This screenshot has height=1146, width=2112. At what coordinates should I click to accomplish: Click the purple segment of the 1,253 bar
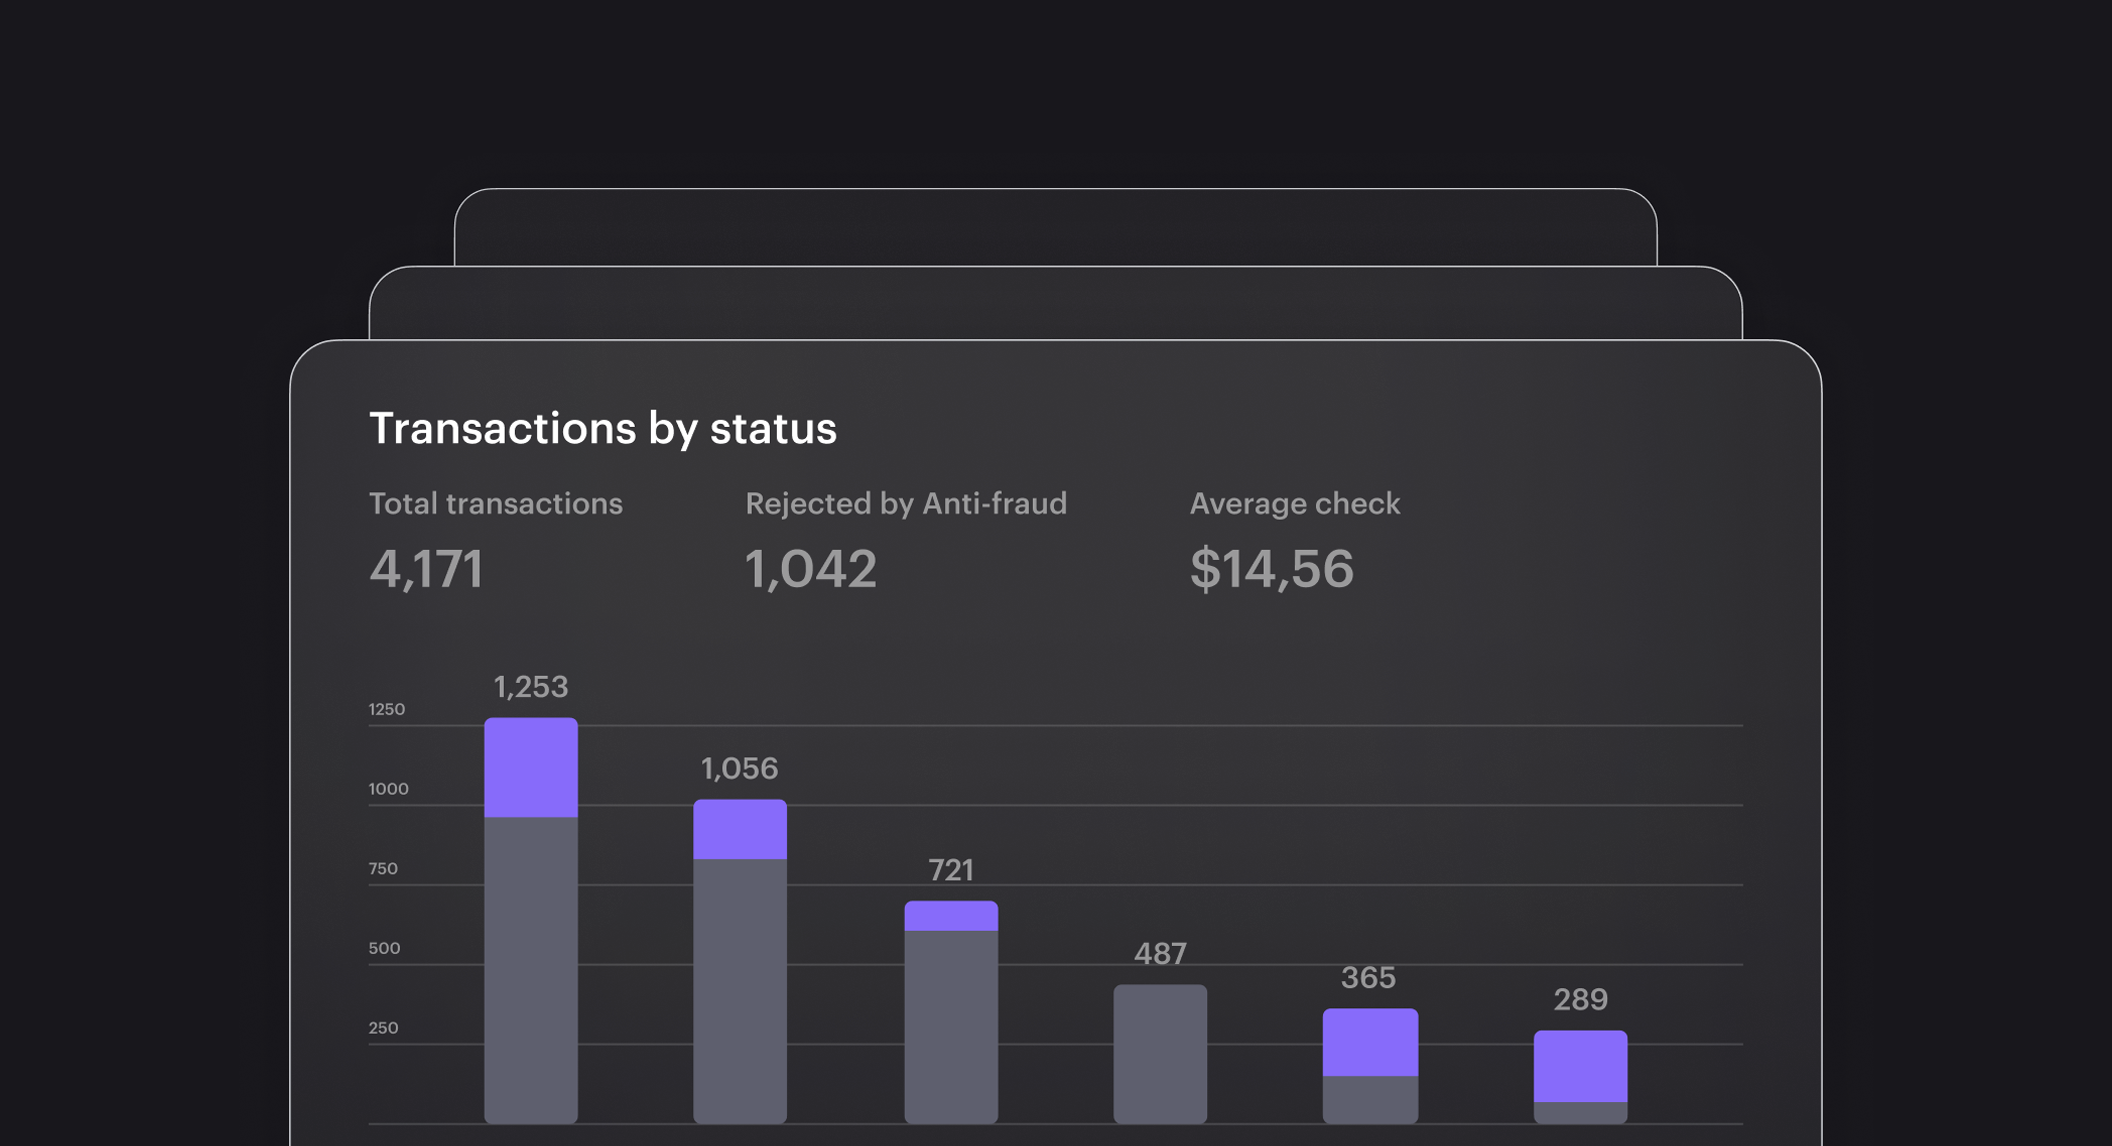531,767
